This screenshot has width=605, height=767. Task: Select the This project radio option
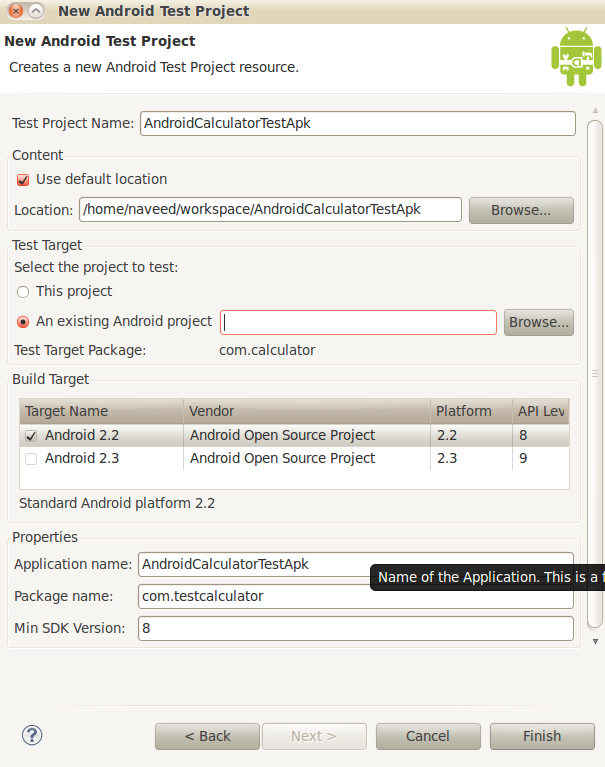(23, 292)
